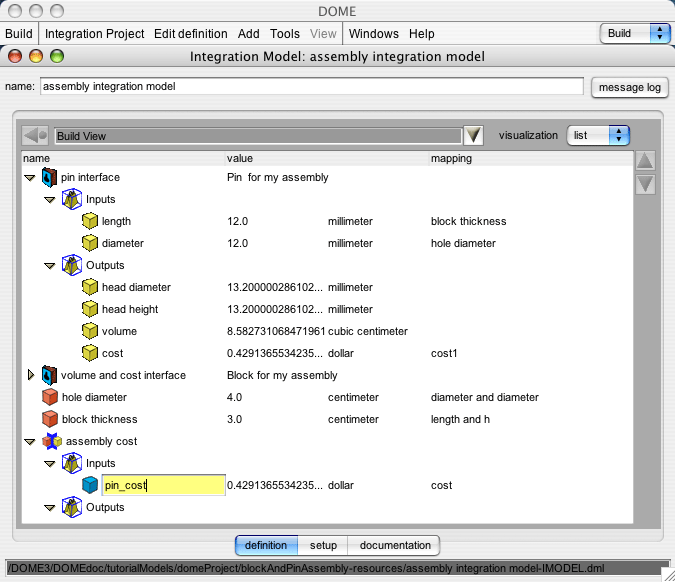Screen dimensions: 675x582
Task: Click the blue cube icon beside pin_cost
Action: (90, 485)
